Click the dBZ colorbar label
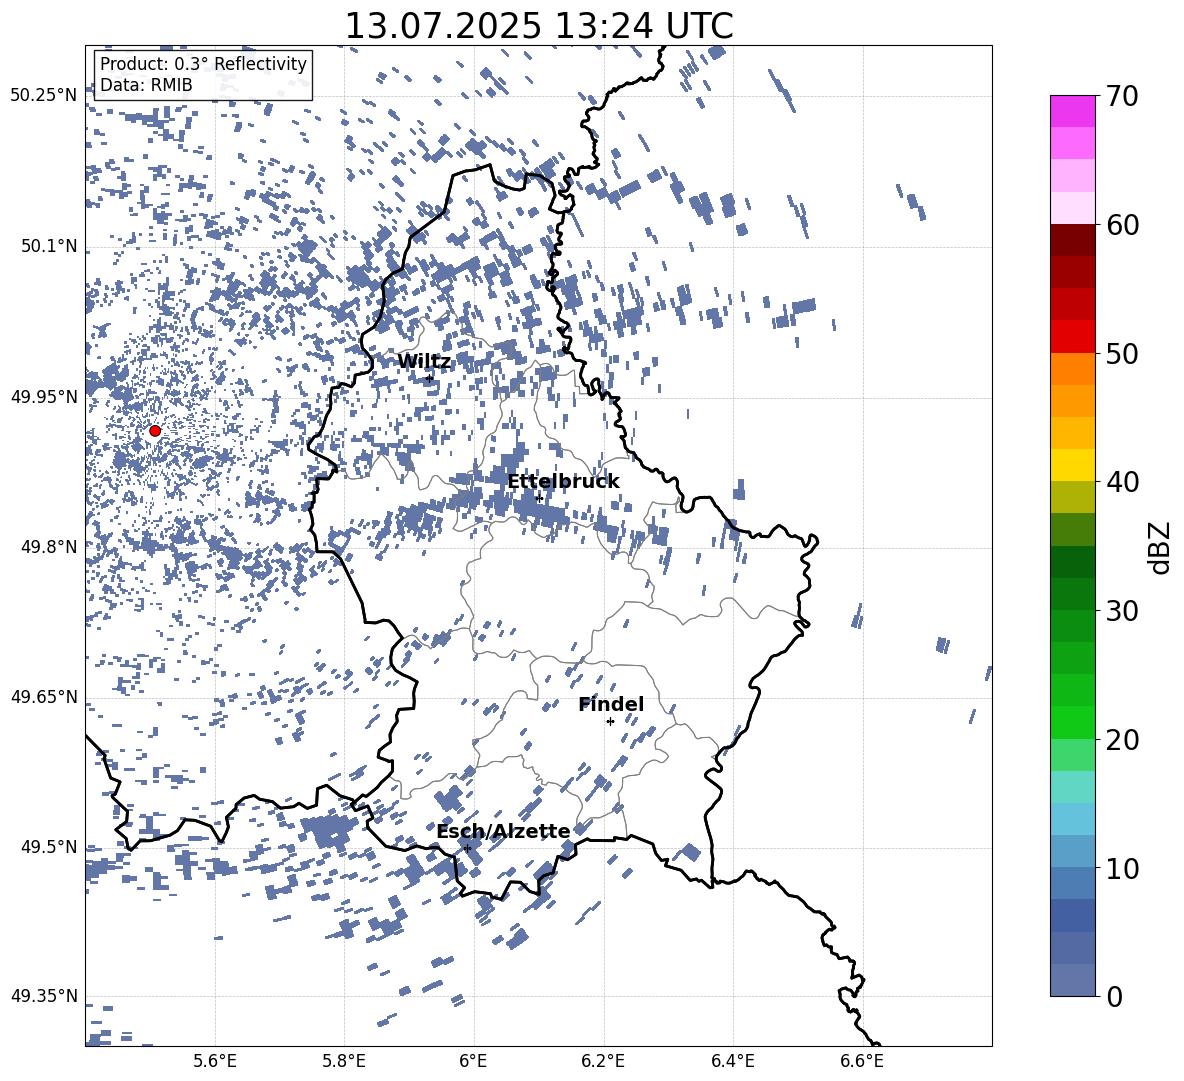 coord(1160,547)
